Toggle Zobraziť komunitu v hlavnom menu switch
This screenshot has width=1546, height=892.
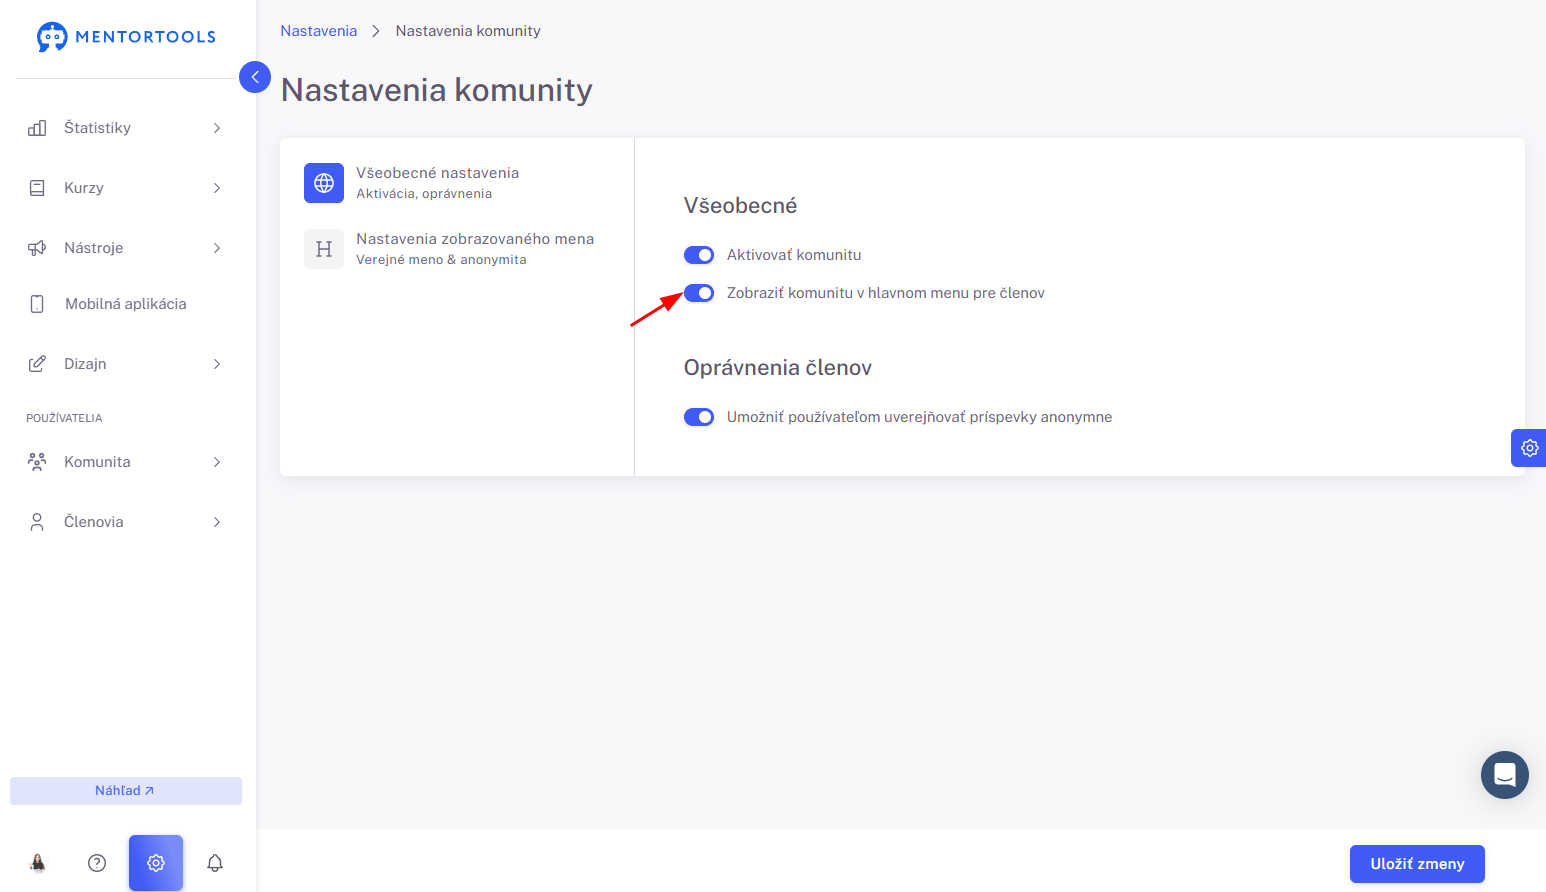tap(699, 293)
